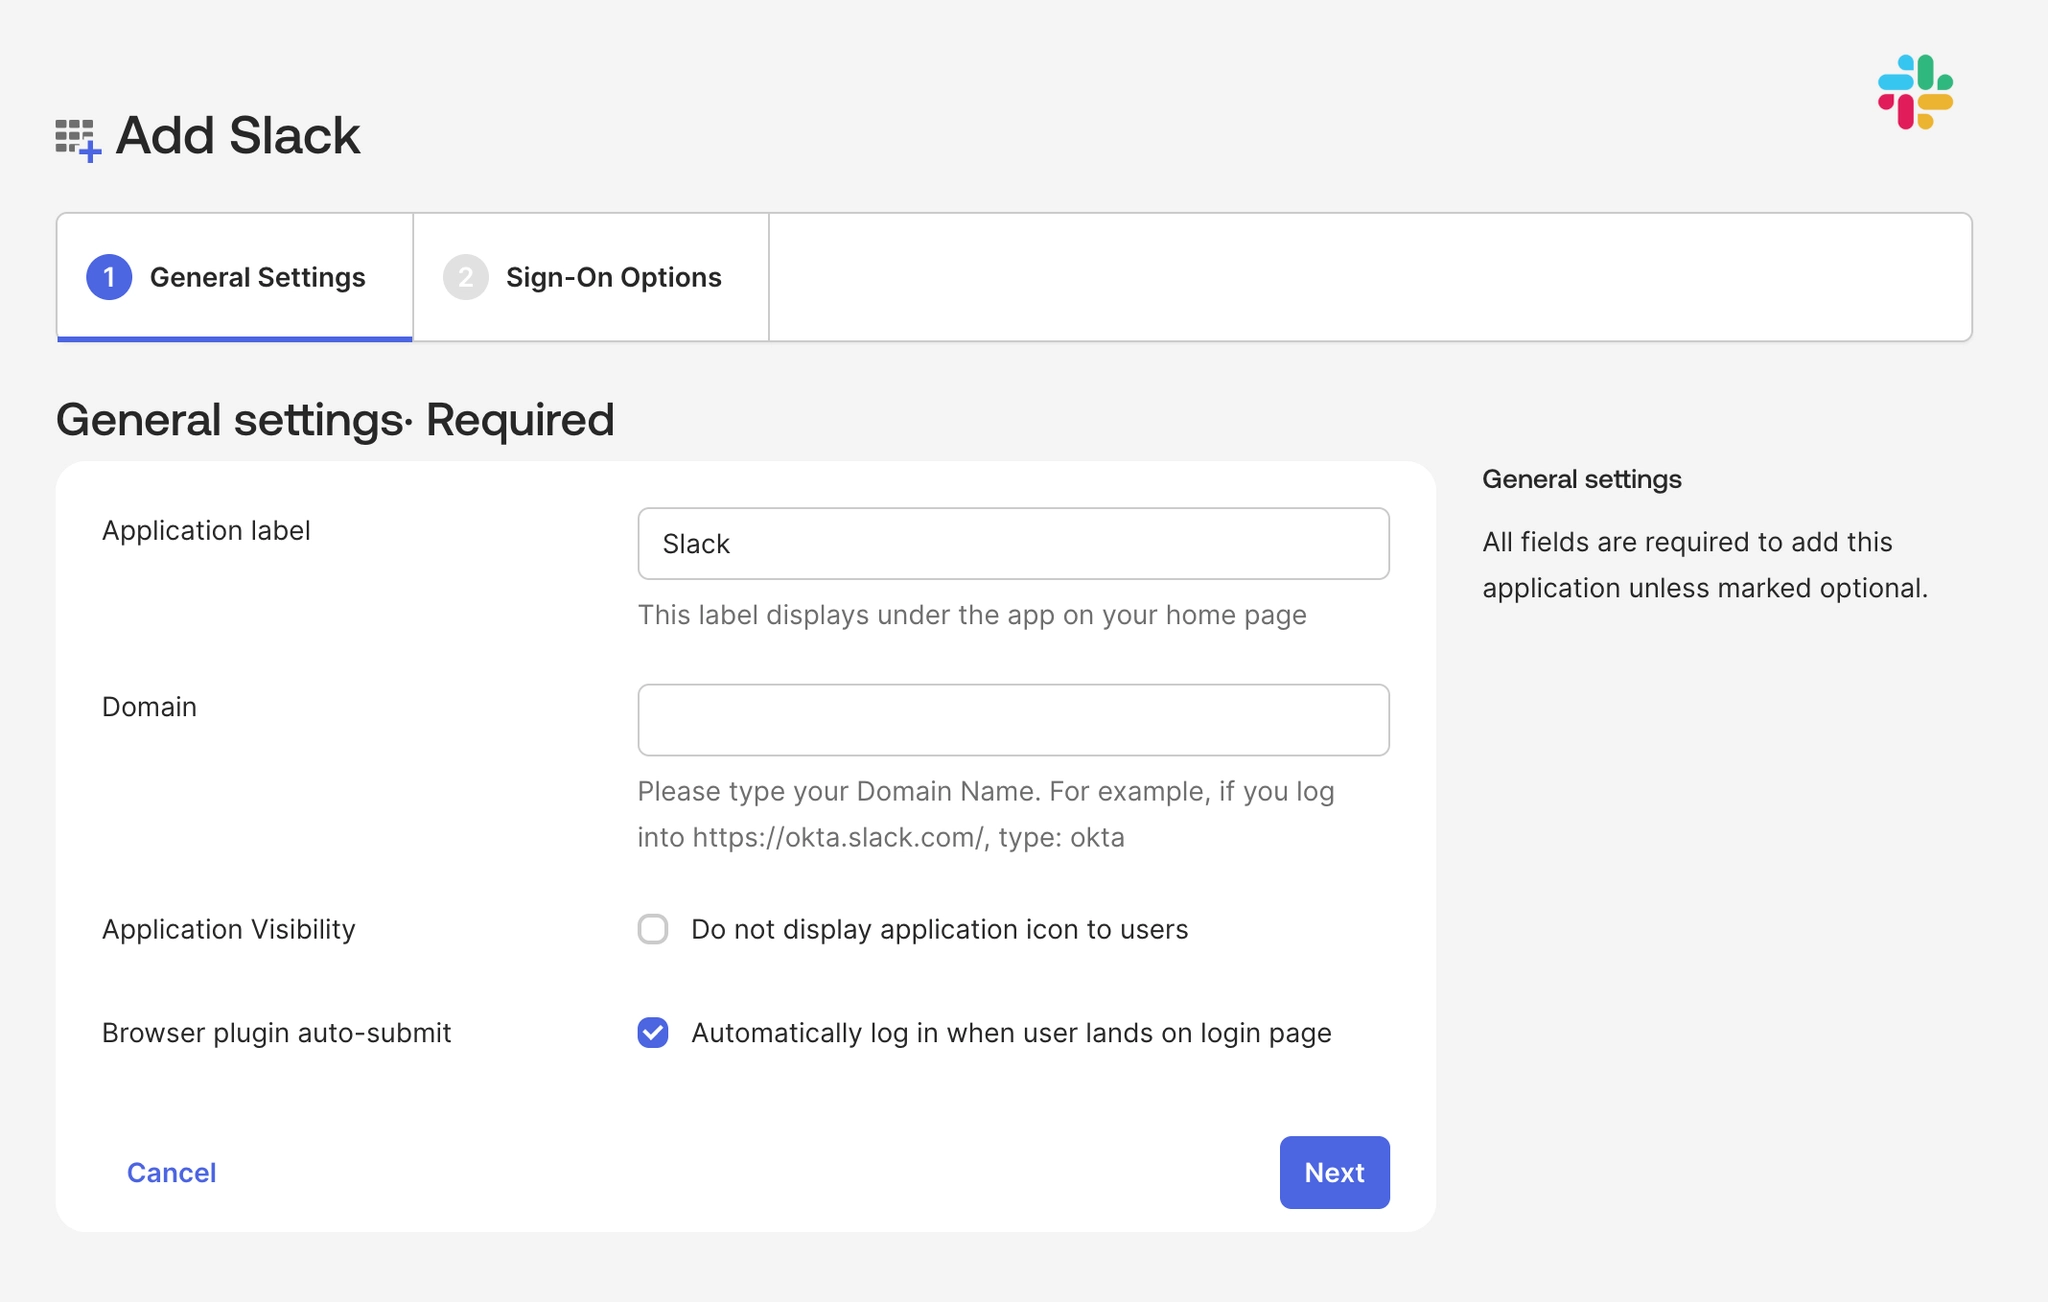Image resolution: width=2048 pixels, height=1302 pixels.
Task: Uncheck Automatically log in checkbox
Action: pyautogui.click(x=653, y=1032)
